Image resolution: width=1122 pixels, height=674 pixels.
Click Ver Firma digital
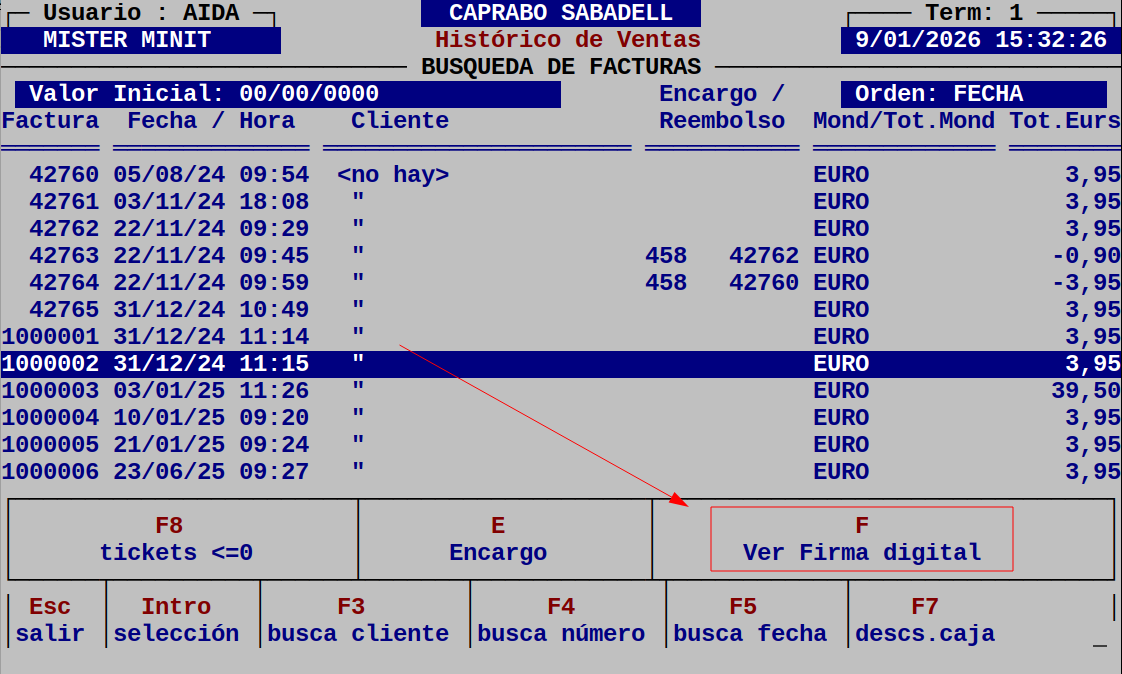860,540
